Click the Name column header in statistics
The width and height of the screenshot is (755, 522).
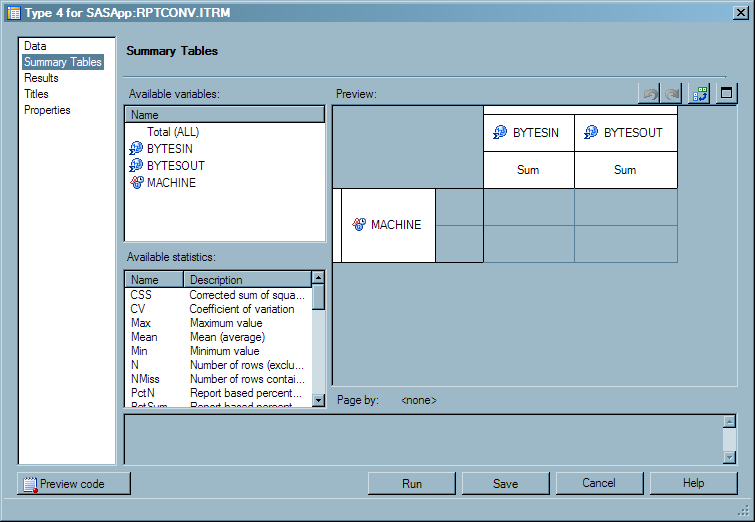pos(154,279)
